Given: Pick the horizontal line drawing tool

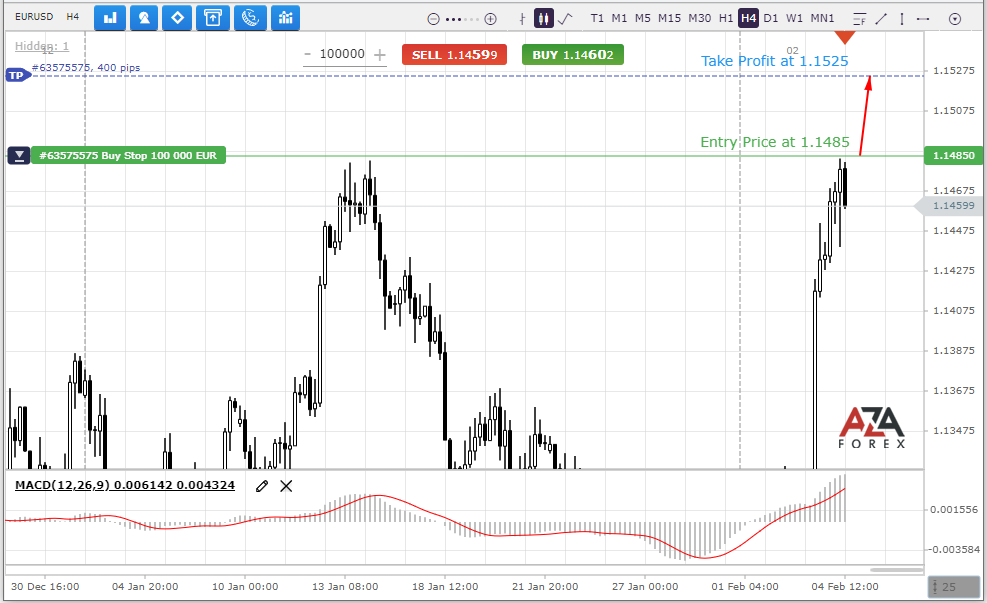Looking at the screenshot, I should click(x=923, y=19).
